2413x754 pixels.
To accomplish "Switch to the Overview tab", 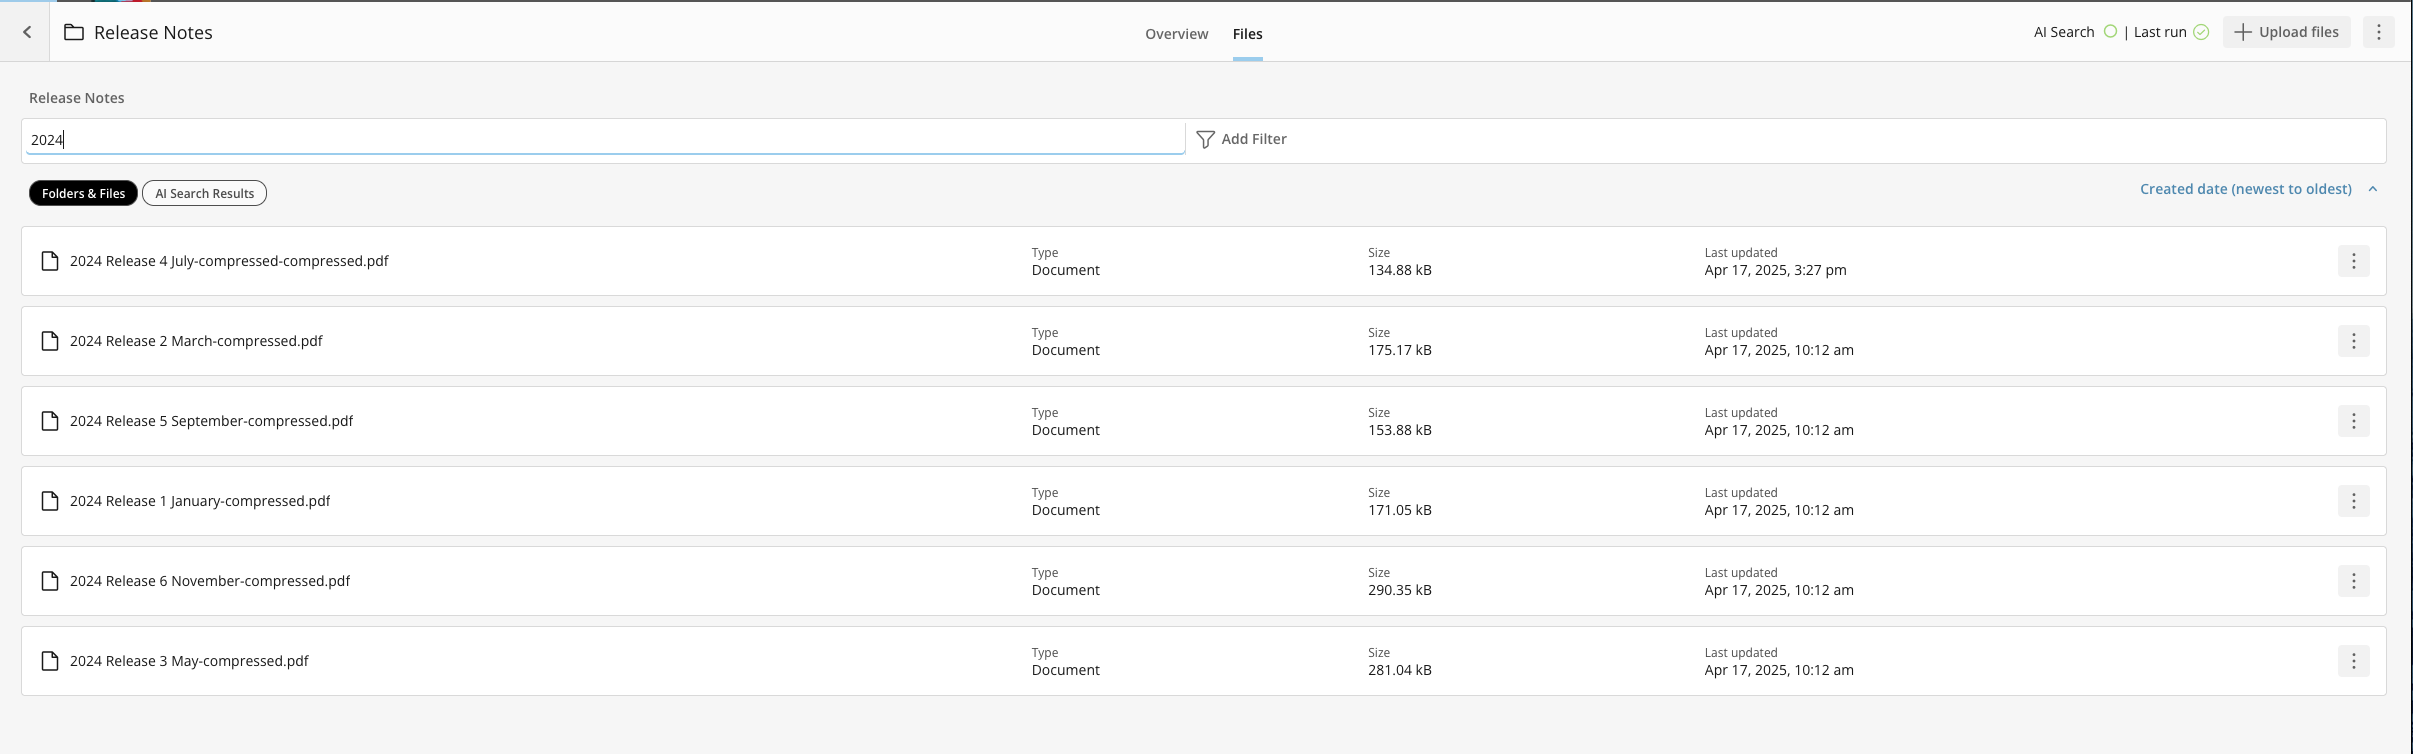I will coord(1176,34).
